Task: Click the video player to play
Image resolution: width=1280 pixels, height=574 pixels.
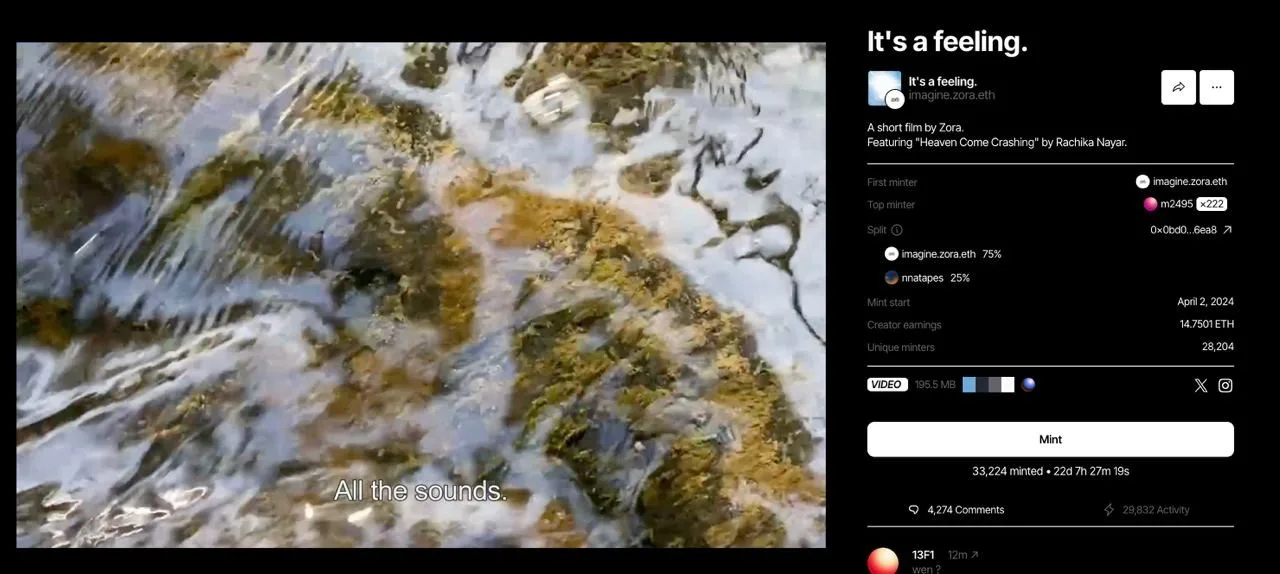Action: [421, 295]
